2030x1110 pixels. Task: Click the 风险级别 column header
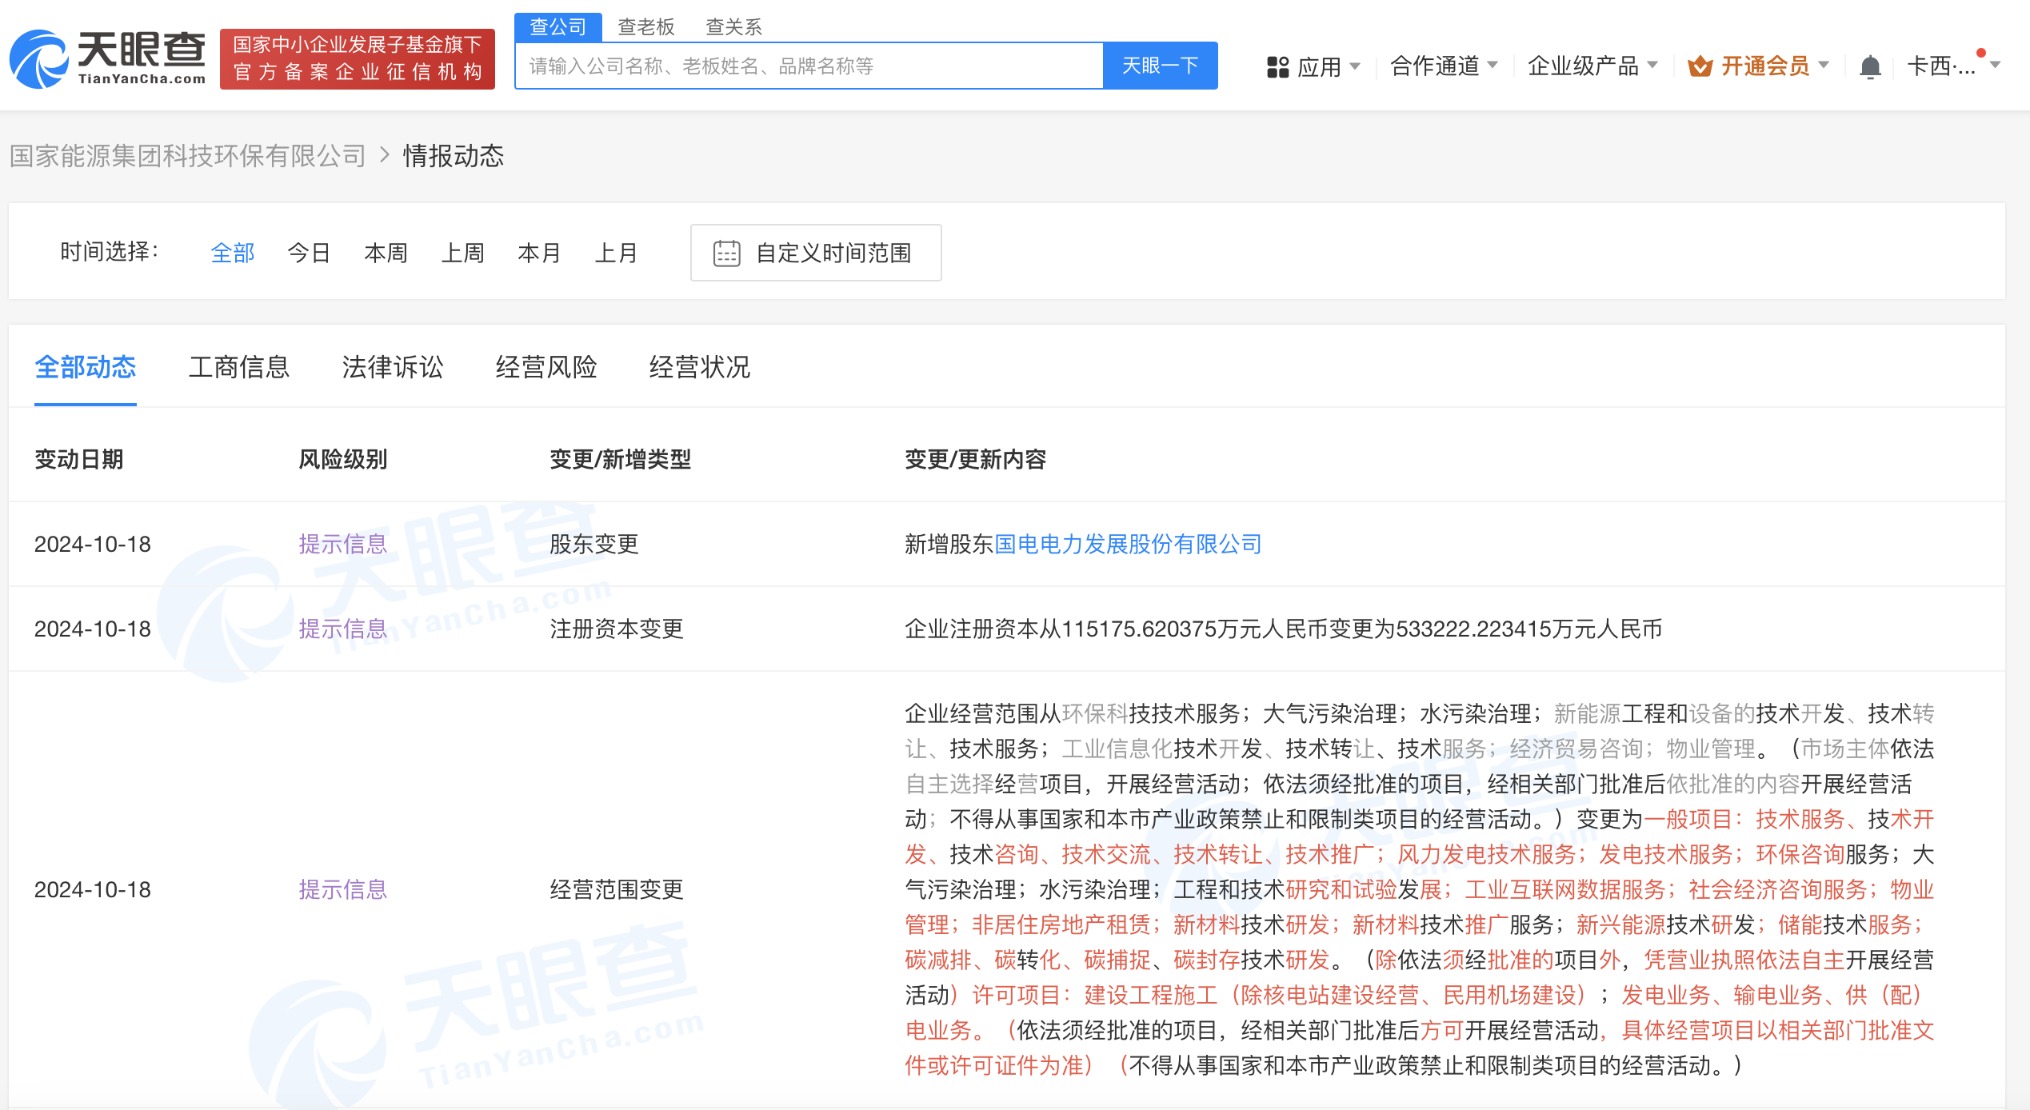[343, 460]
